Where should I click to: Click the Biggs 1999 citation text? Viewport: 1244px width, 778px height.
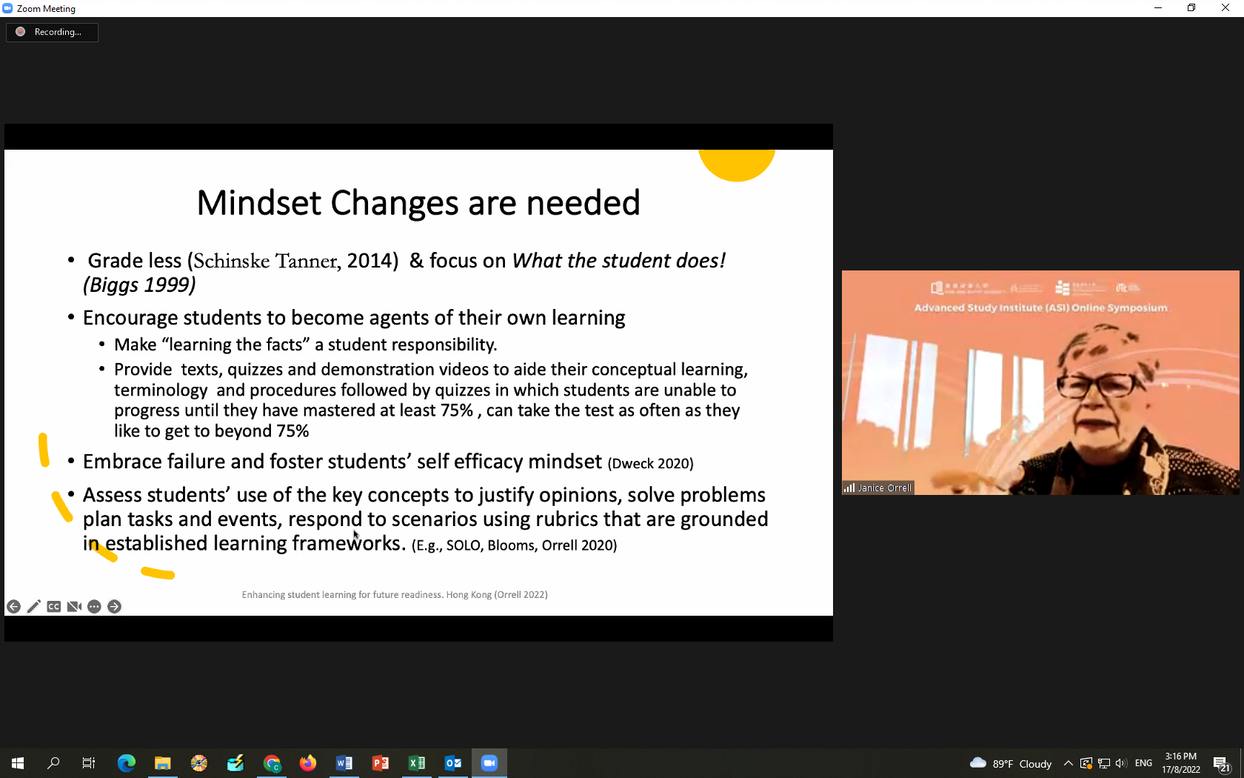139,285
